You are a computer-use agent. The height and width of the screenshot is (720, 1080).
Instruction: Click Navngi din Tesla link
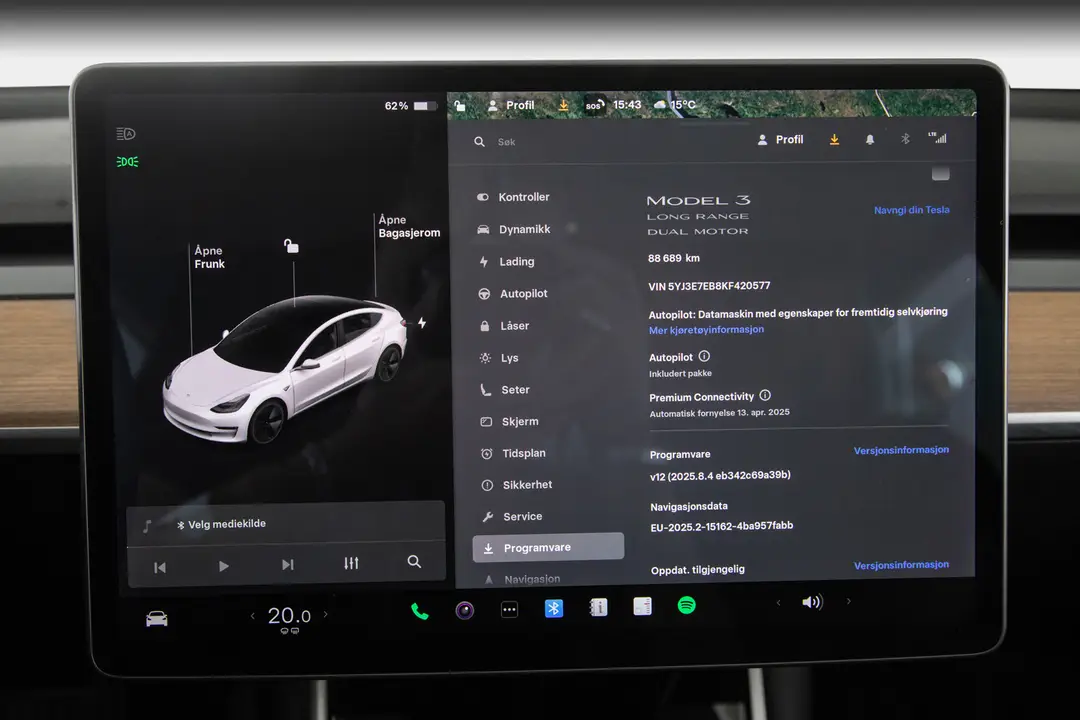pos(911,210)
